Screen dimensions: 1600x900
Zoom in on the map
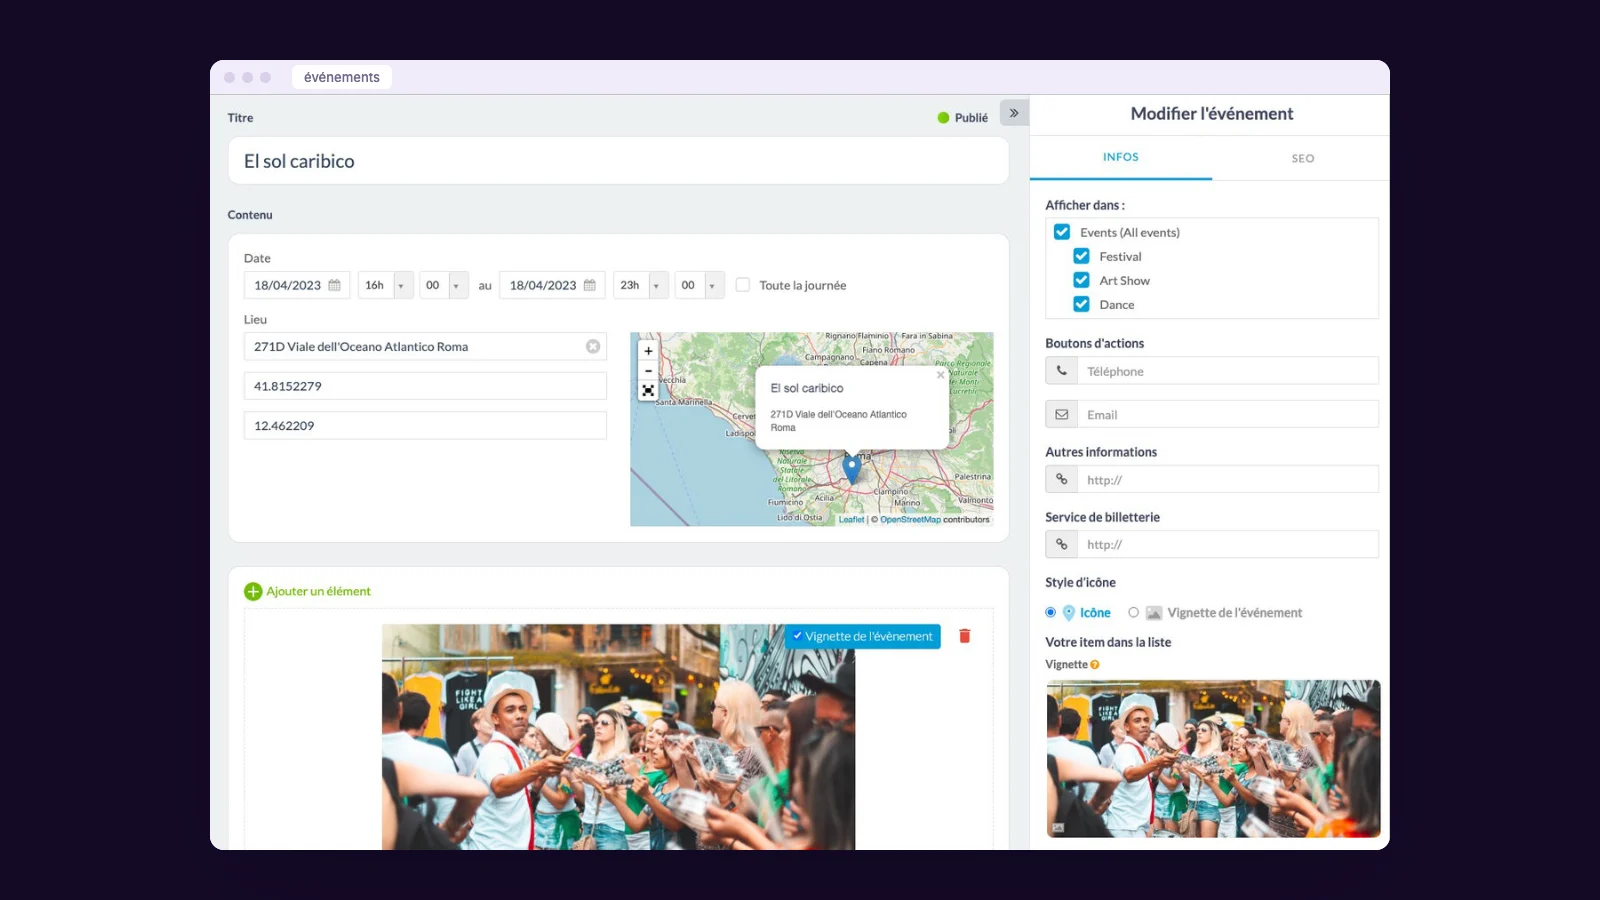[x=648, y=351]
